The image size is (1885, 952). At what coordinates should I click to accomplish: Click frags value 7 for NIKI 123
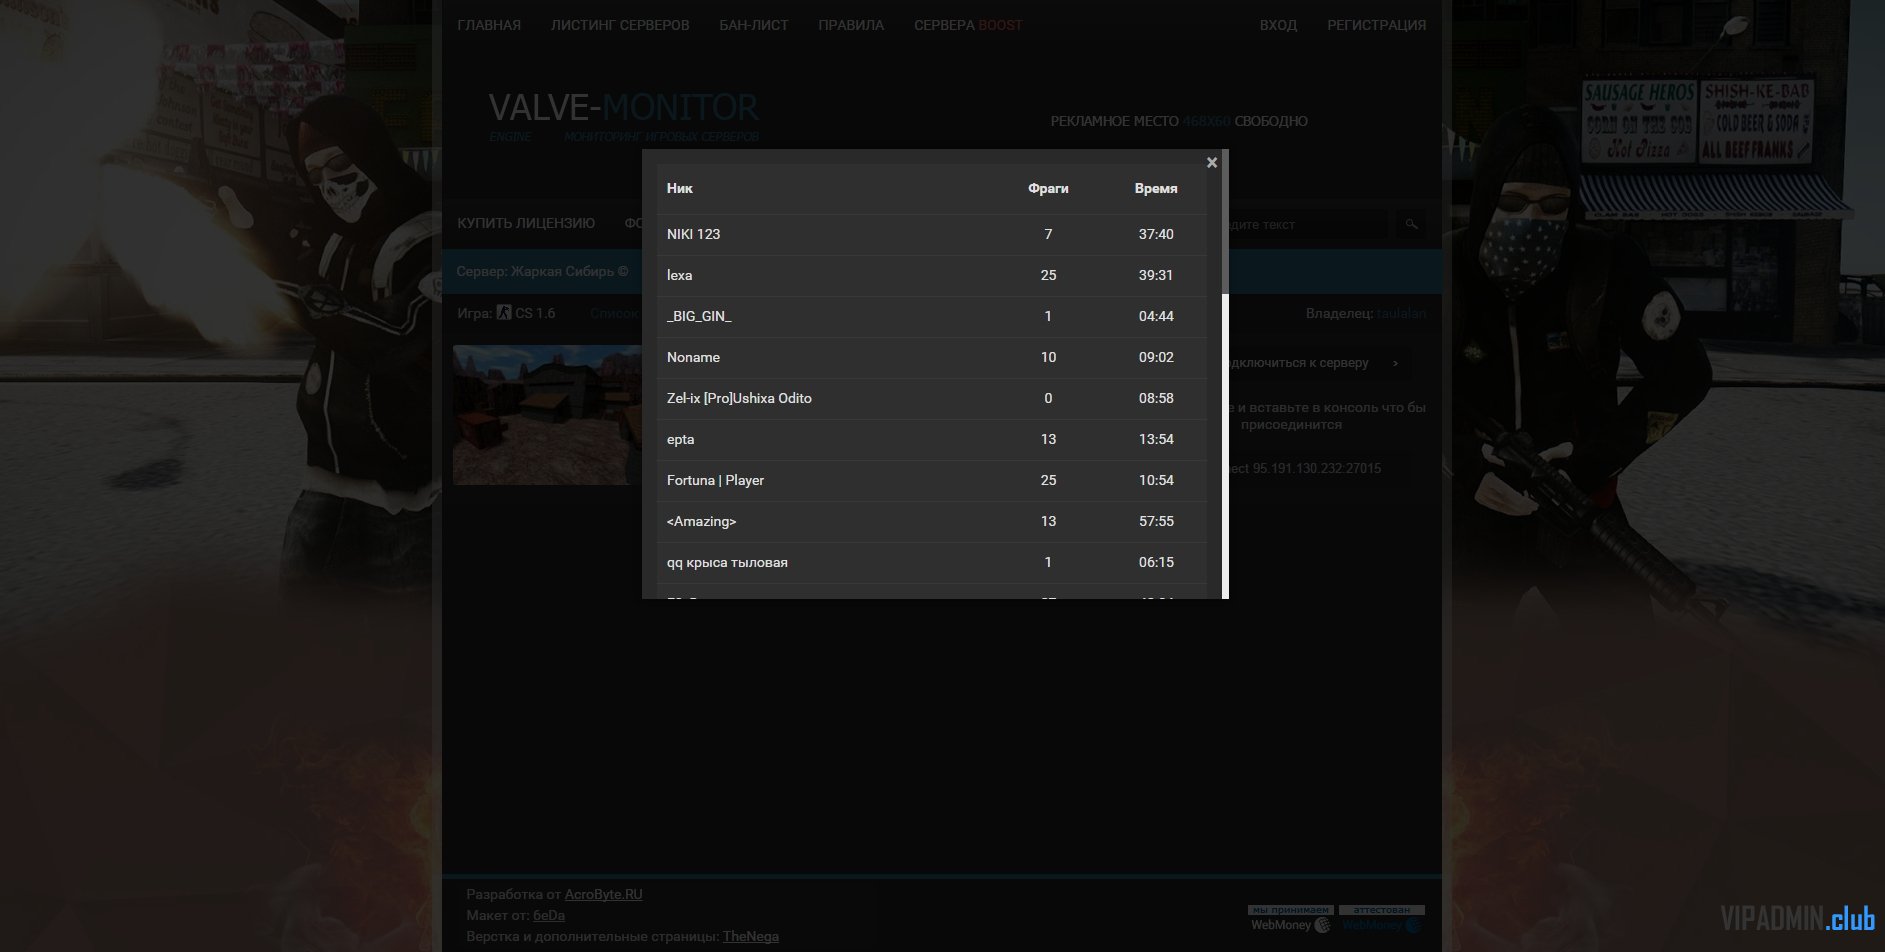(1048, 234)
